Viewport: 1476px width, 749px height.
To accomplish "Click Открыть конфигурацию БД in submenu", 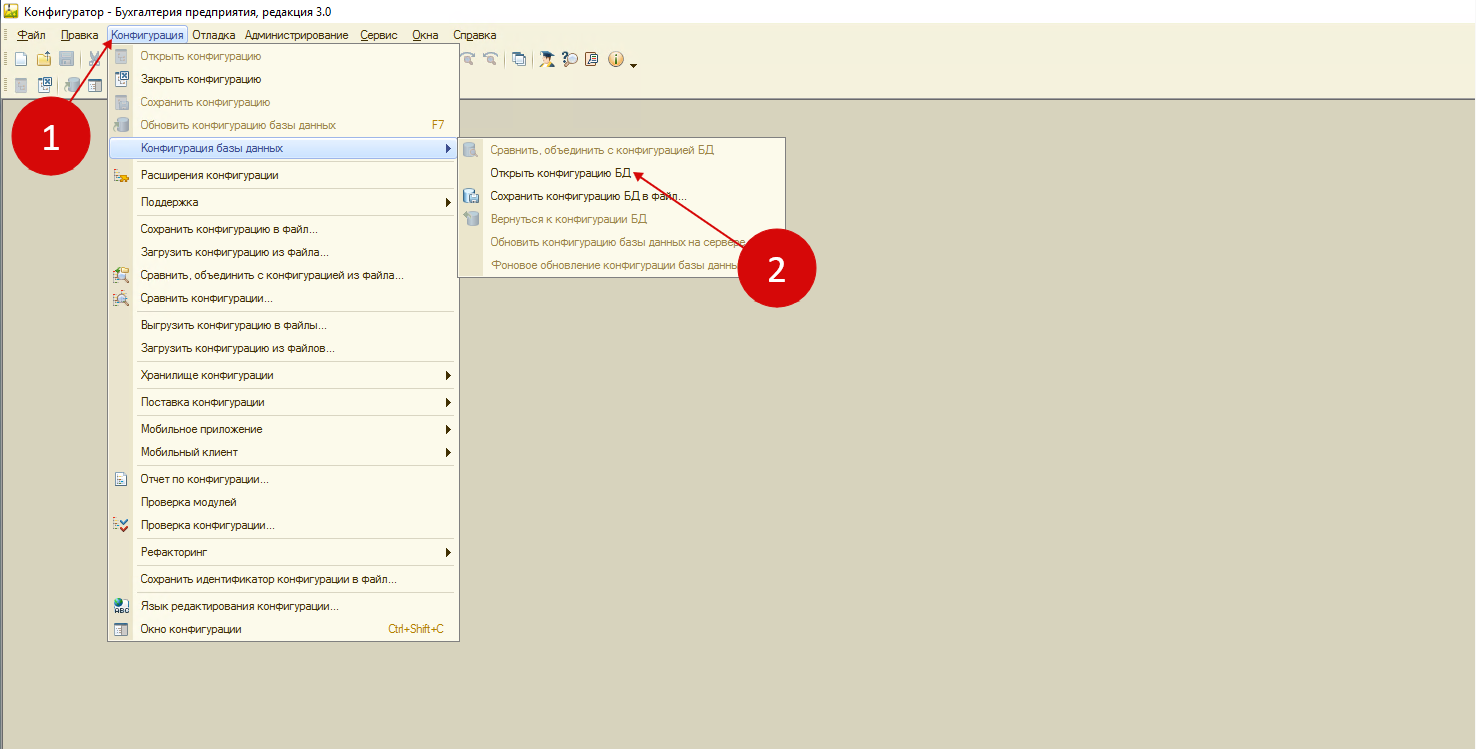I will 621,173.
